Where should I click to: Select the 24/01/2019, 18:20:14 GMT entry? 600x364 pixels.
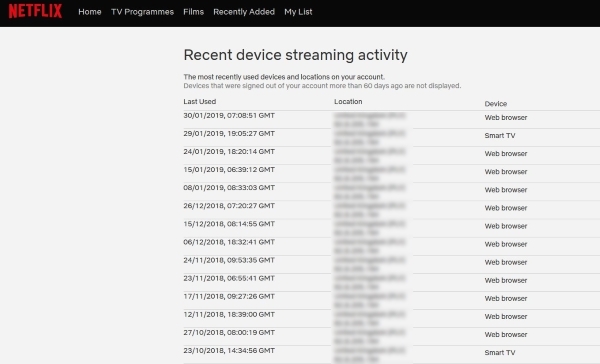click(229, 152)
